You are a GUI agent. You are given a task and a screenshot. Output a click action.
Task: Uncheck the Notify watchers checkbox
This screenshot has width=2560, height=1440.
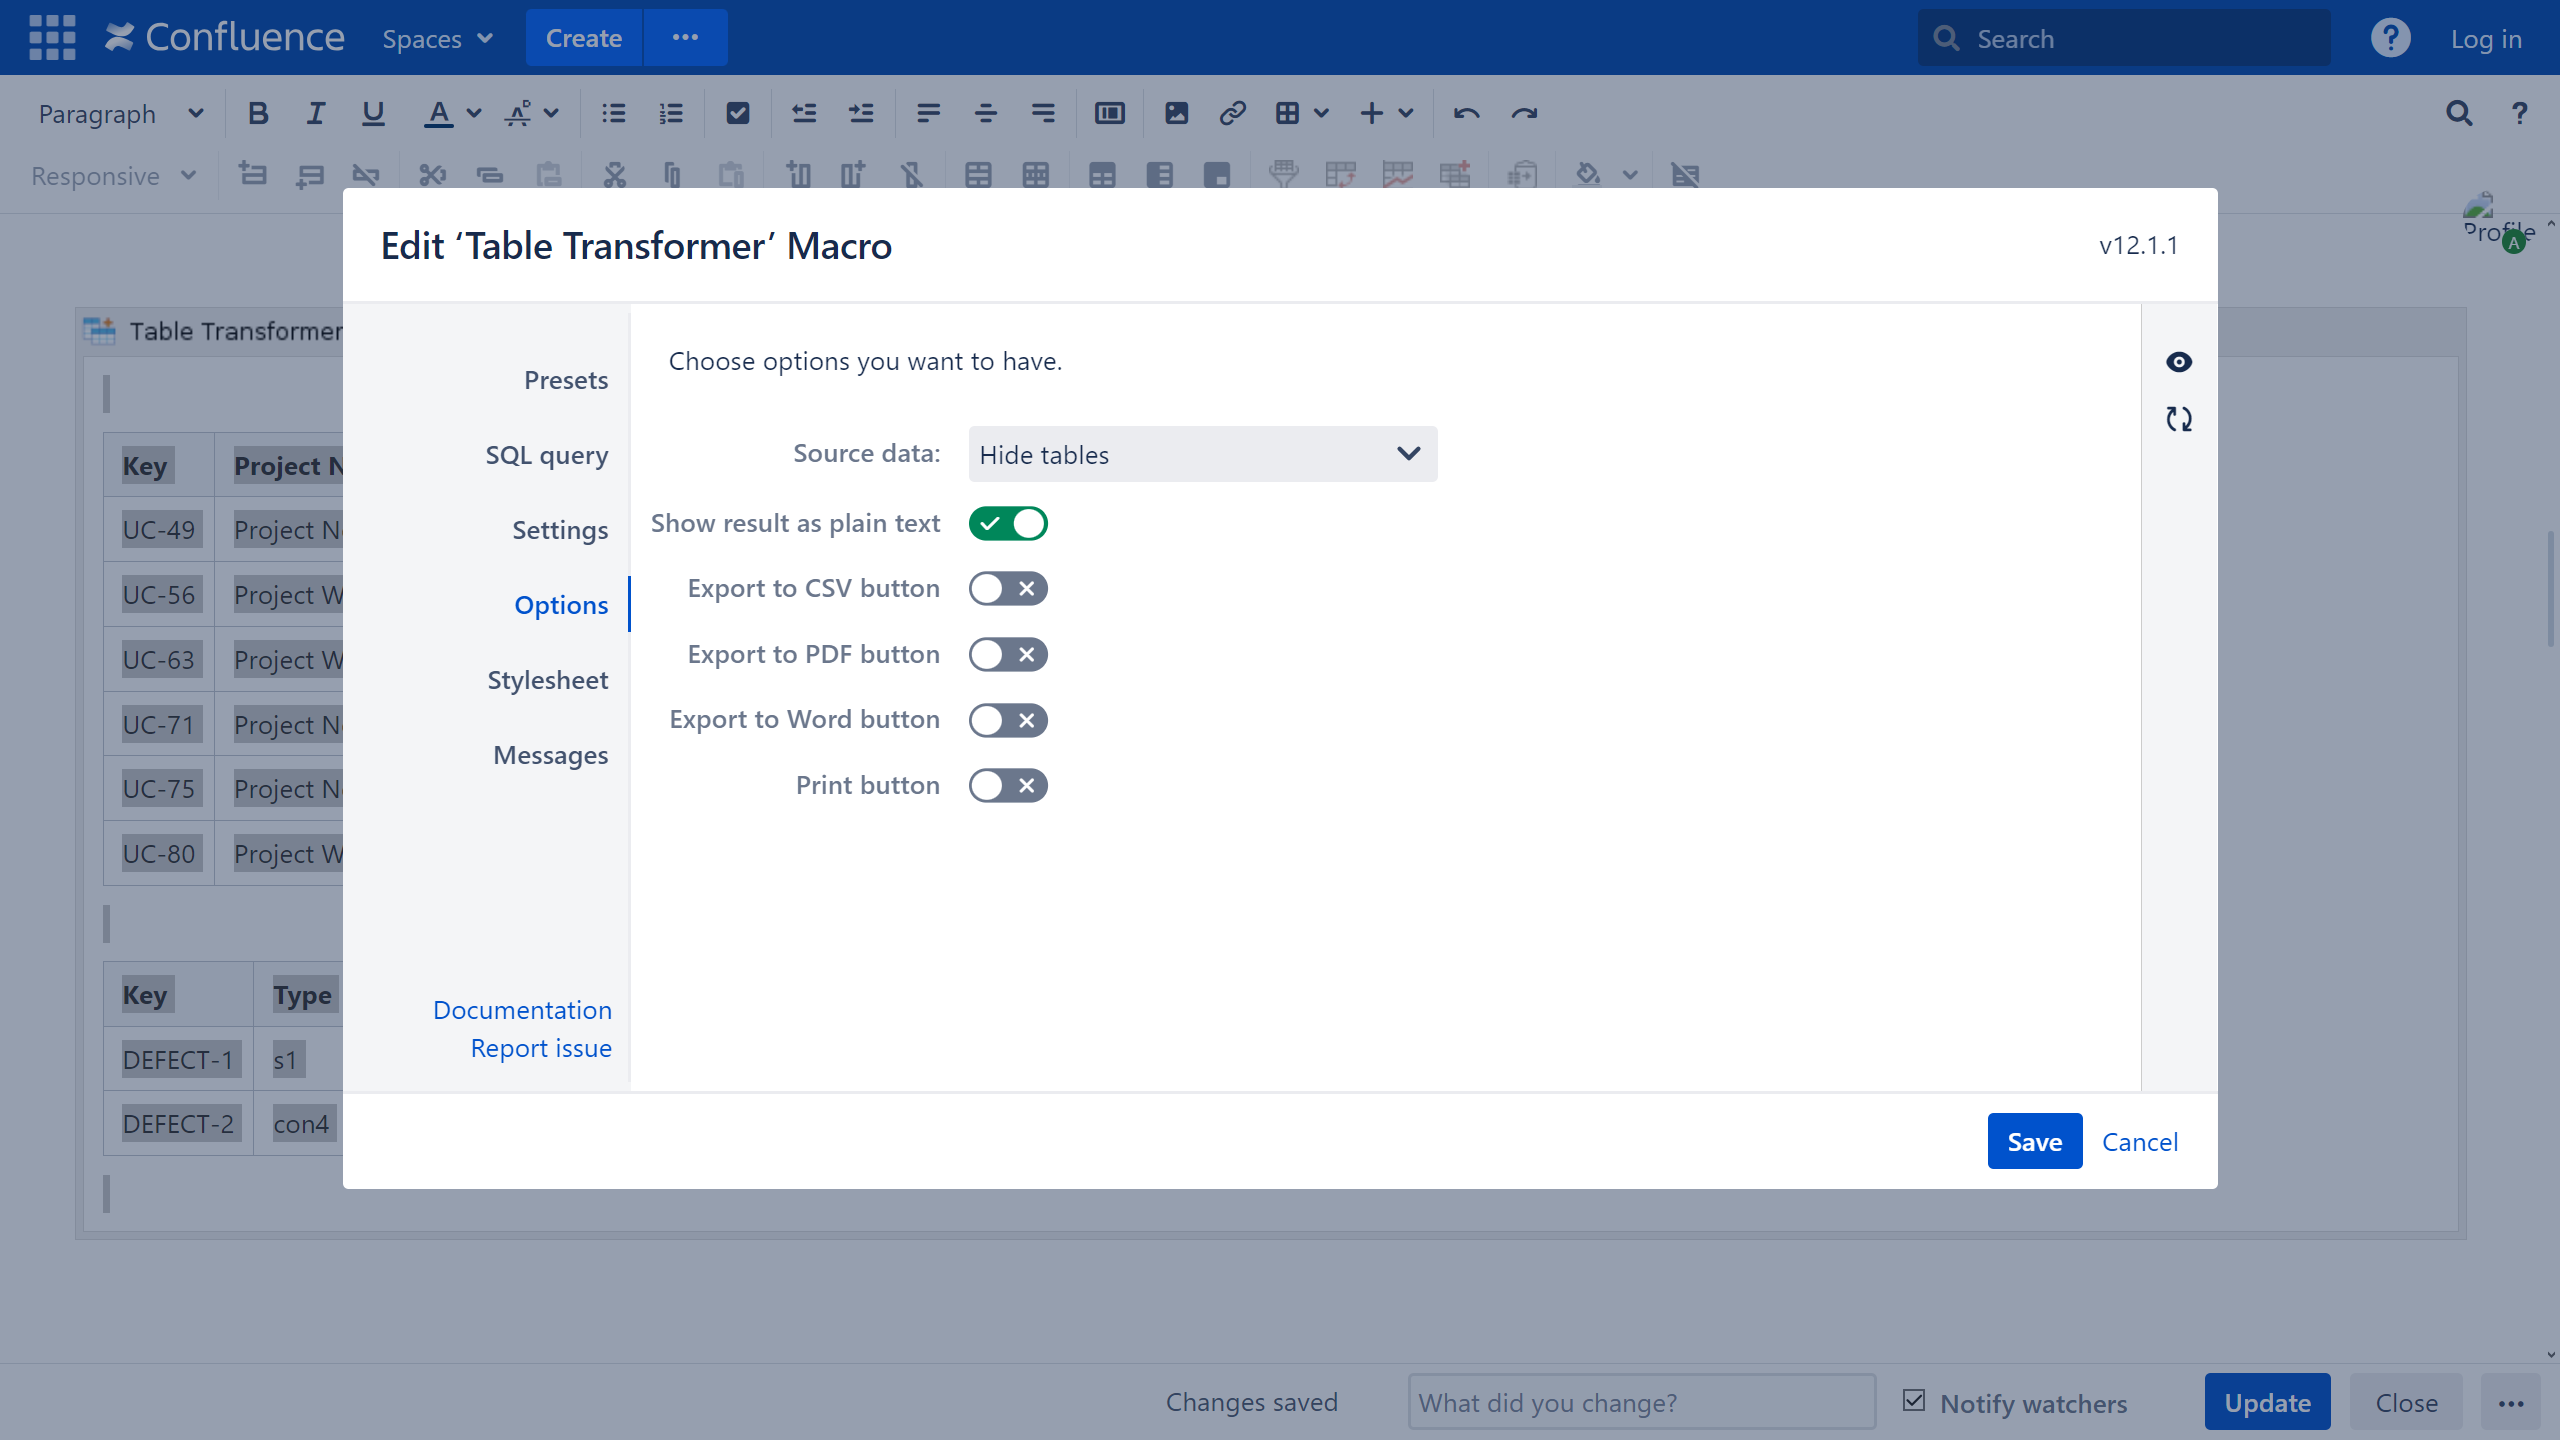[x=1914, y=1401]
